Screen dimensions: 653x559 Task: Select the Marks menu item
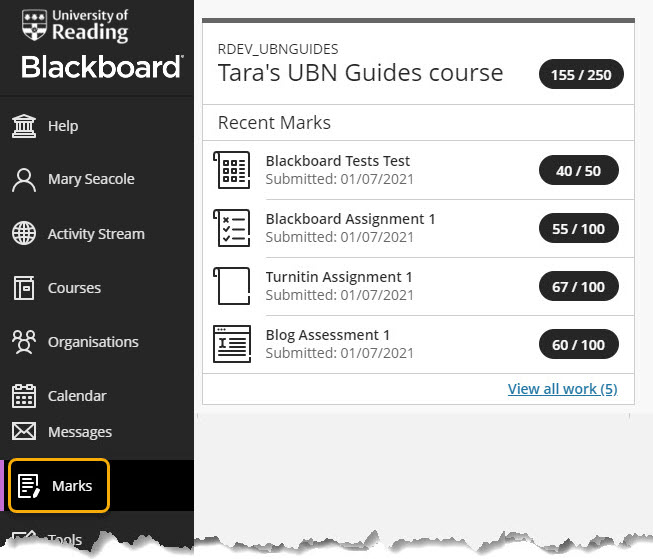59,486
